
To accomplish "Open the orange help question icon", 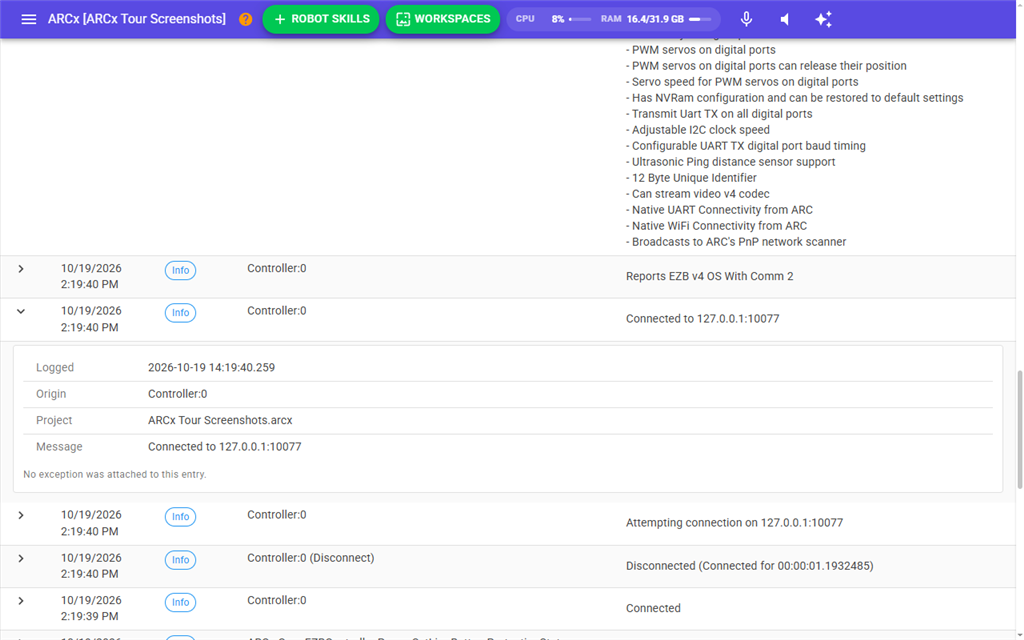I will pyautogui.click(x=246, y=20).
